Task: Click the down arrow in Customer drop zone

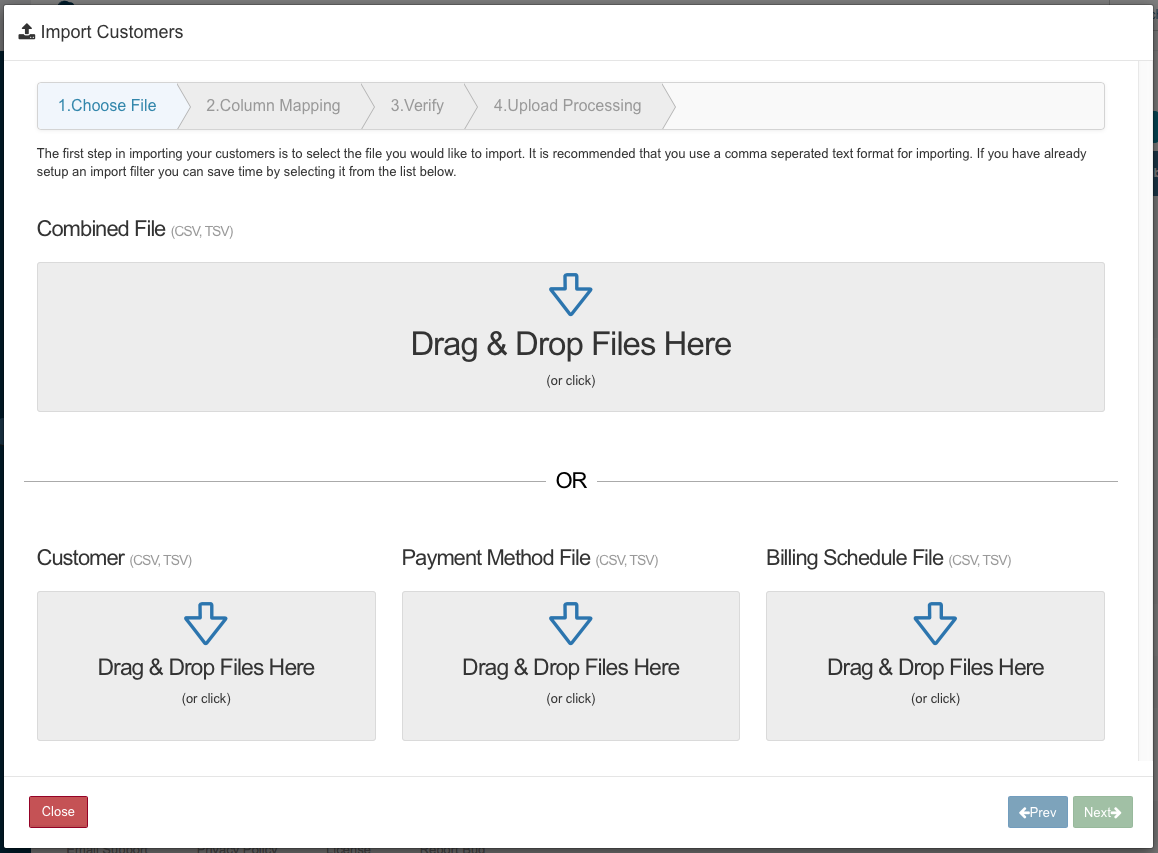Action: [206, 624]
